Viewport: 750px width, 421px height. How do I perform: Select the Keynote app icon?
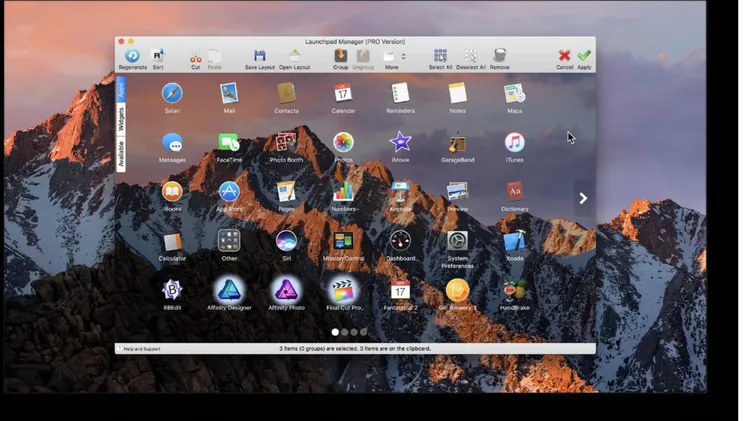pos(400,191)
